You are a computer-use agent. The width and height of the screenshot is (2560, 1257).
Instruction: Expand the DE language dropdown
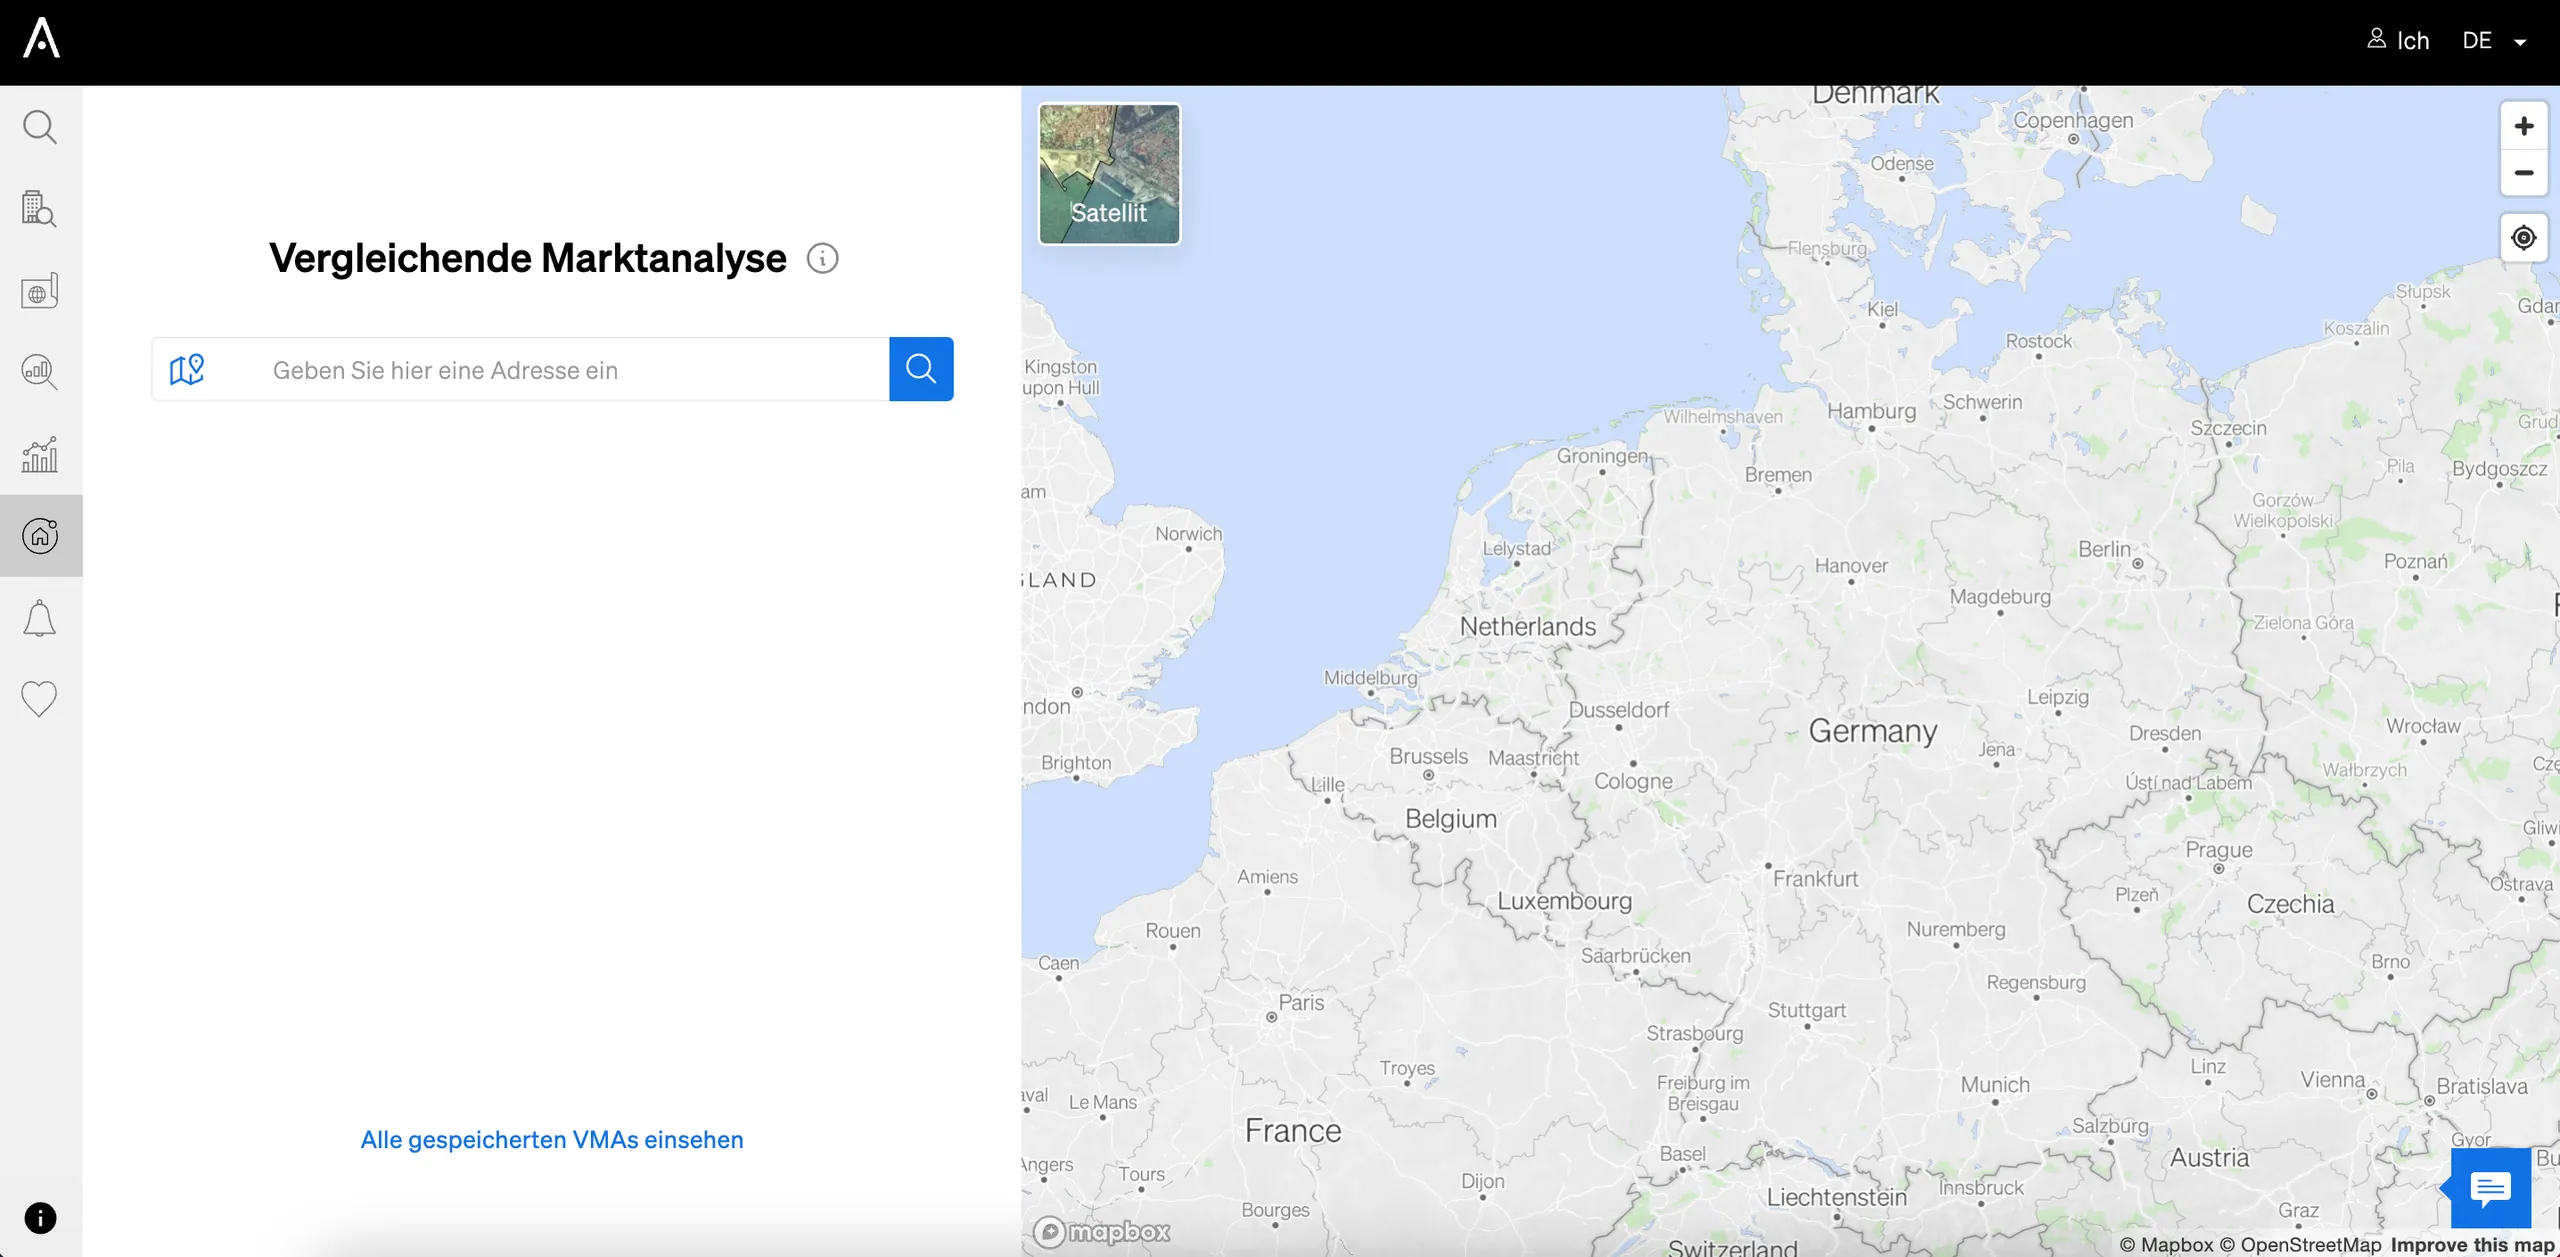(2495, 40)
